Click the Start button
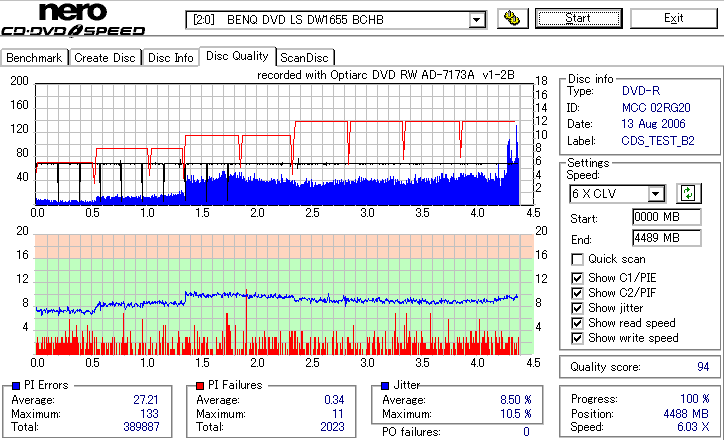The height and width of the screenshot is (441, 724). tap(578, 18)
